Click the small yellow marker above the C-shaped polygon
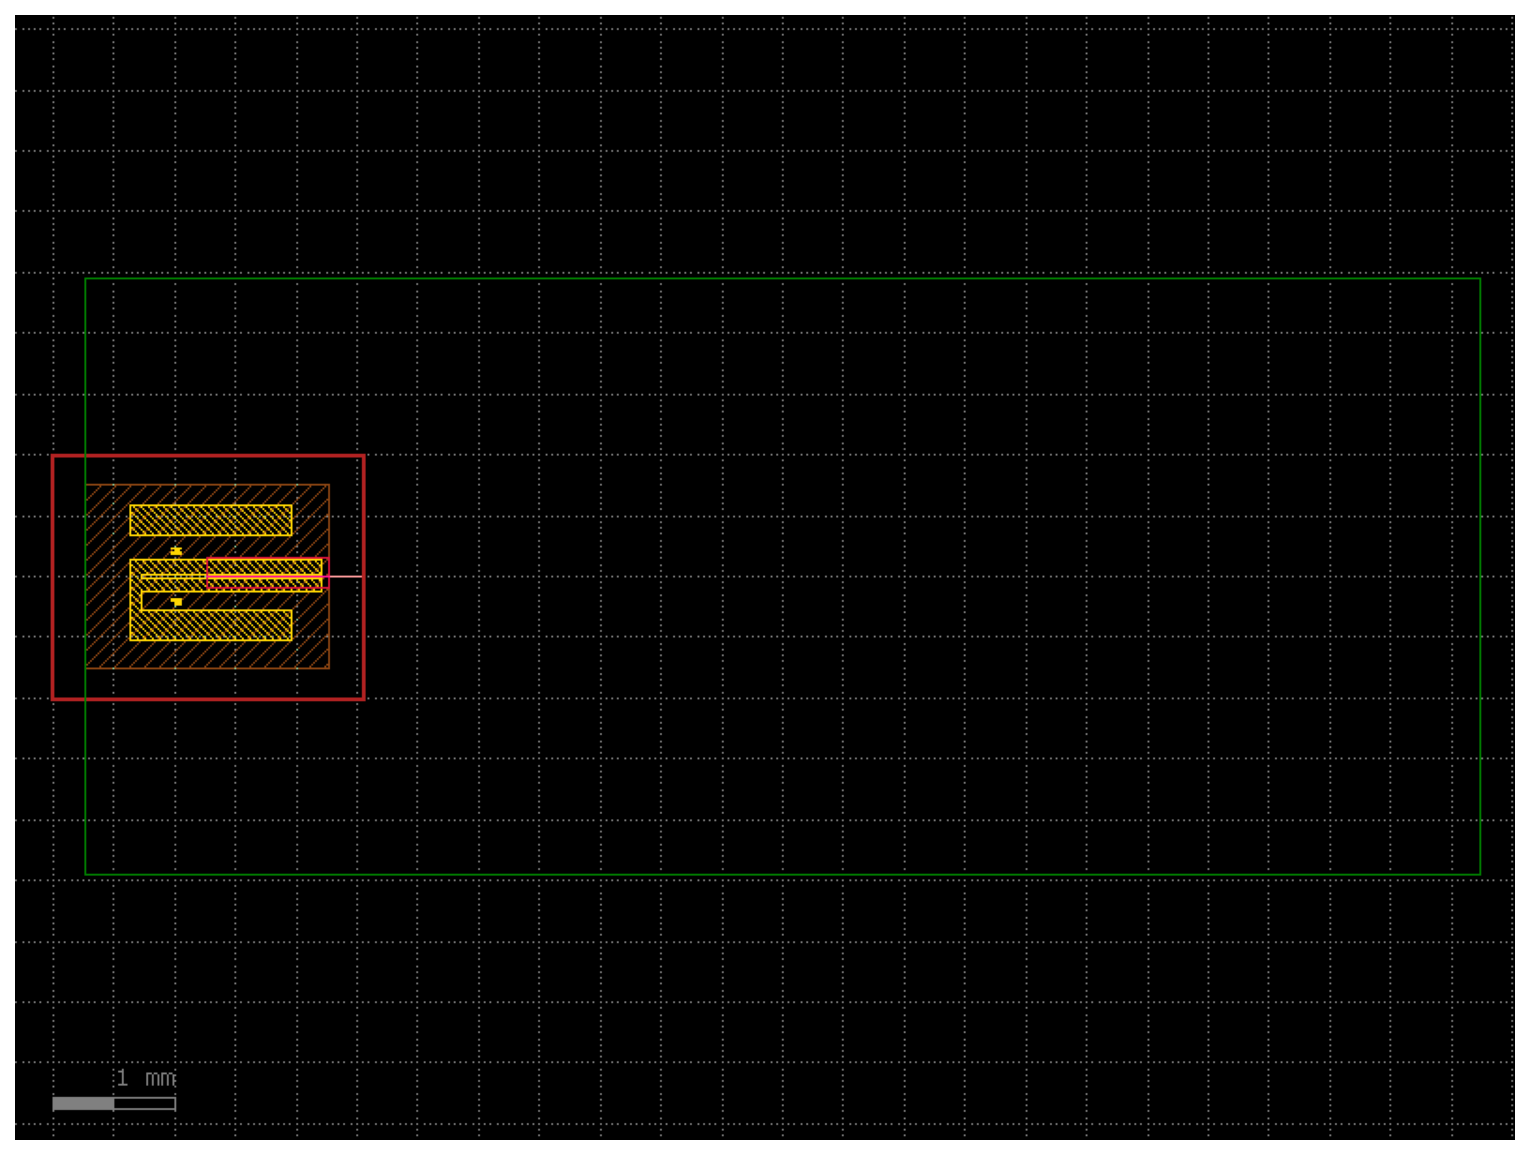This screenshot has height=1155, width=1530. [176, 551]
